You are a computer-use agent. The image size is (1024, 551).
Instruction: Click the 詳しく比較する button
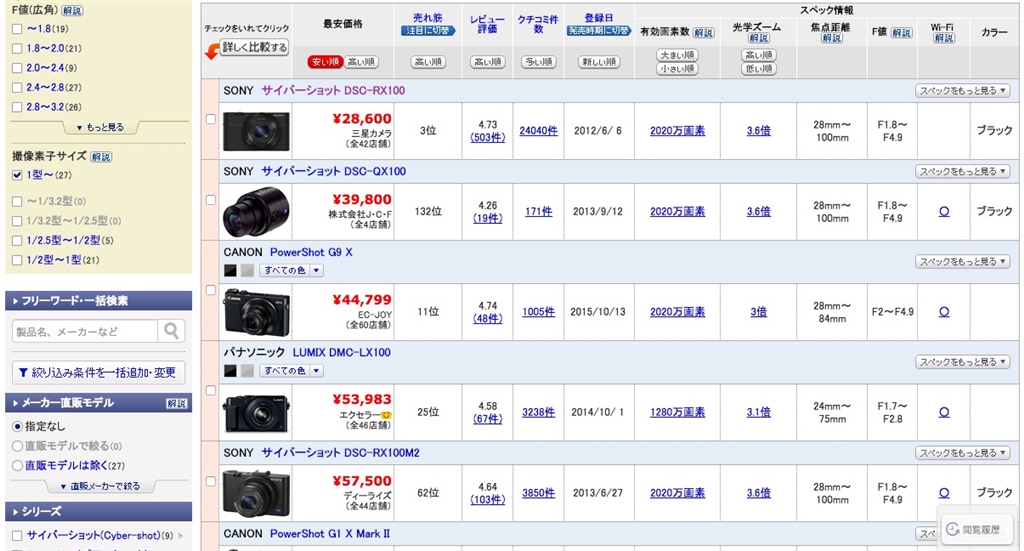tap(254, 48)
